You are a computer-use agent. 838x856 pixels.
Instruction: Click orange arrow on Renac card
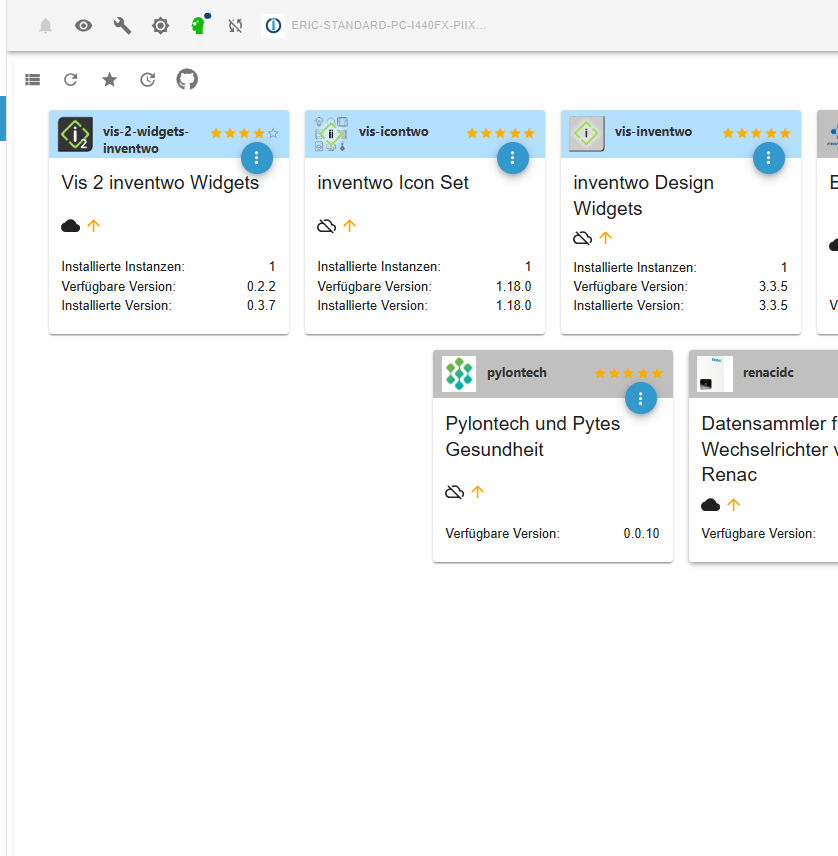click(x=734, y=504)
